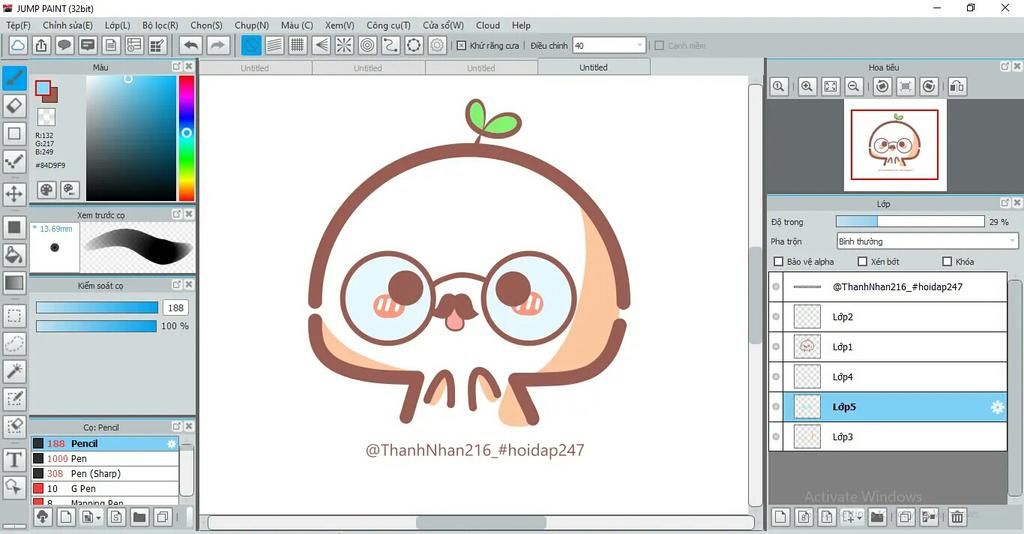Select the Magic Wand tool
The width and height of the screenshot is (1024, 534).
14,371
